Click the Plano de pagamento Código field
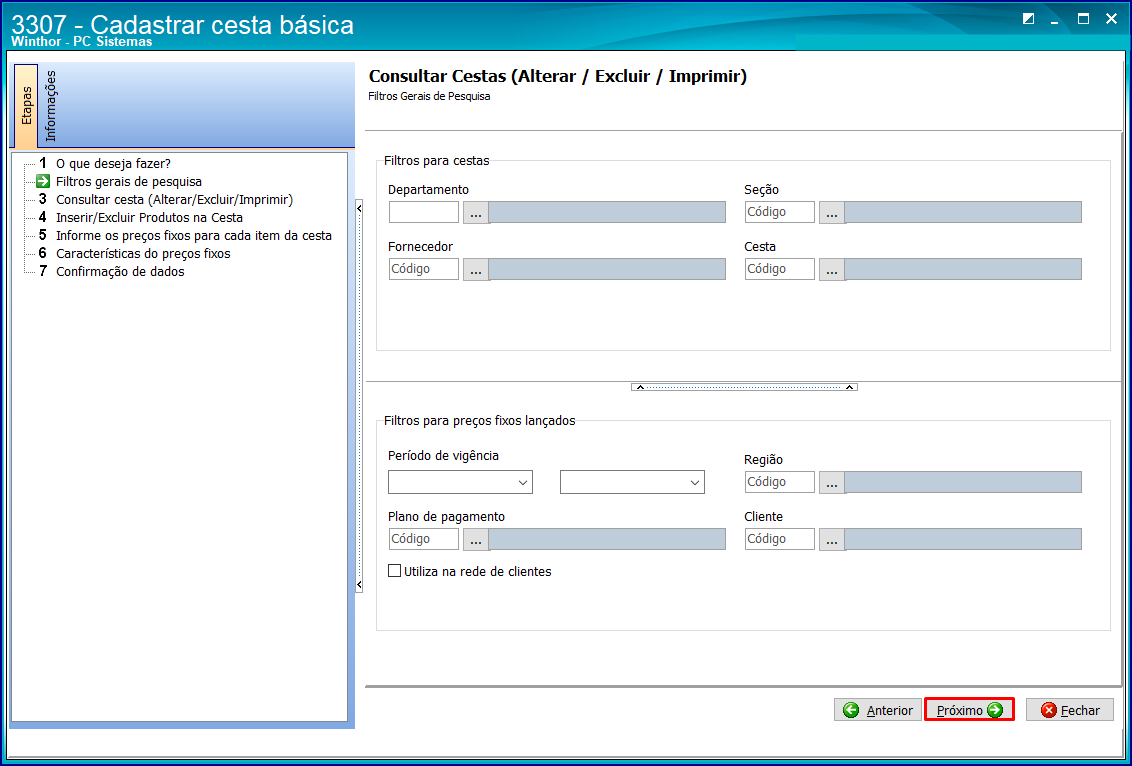Viewport: 1132px width, 766px height. (424, 539)
